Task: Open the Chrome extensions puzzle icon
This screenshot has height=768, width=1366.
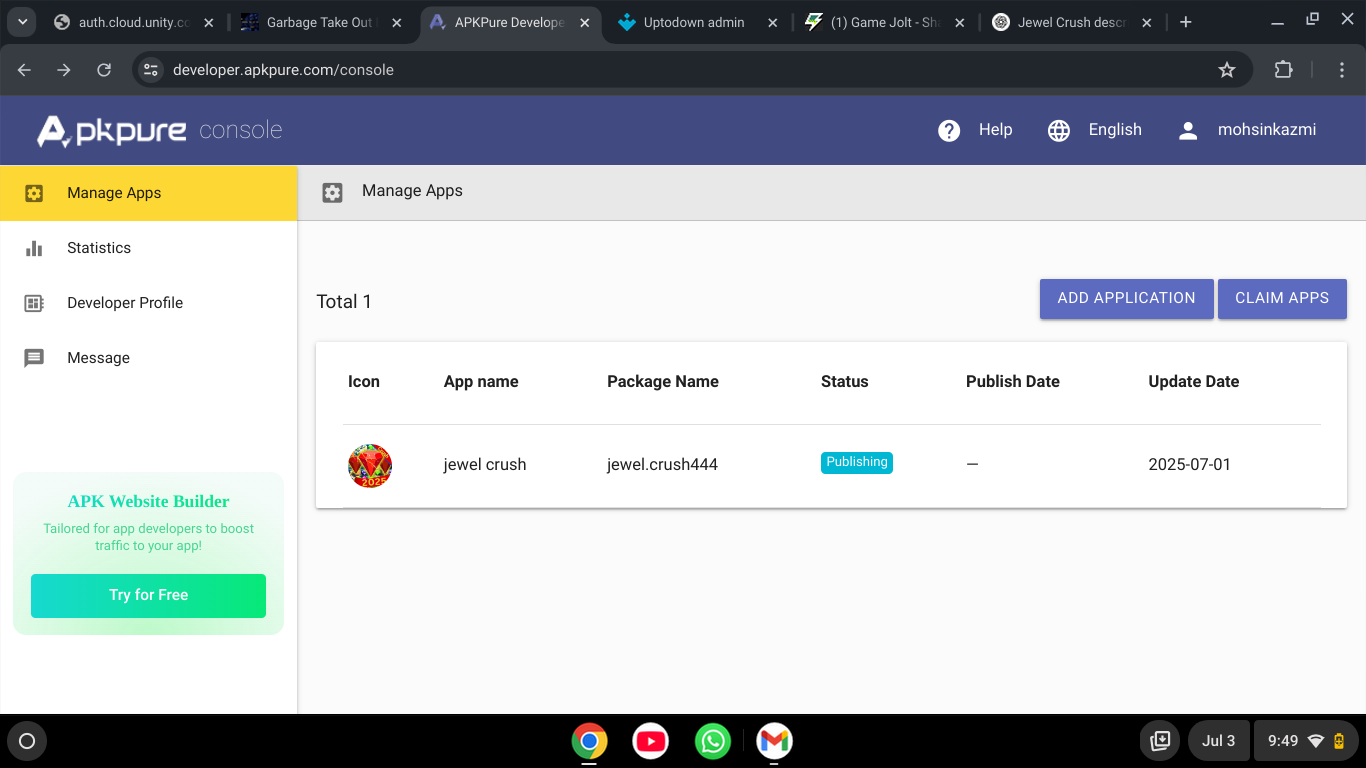Action: 1283,70
